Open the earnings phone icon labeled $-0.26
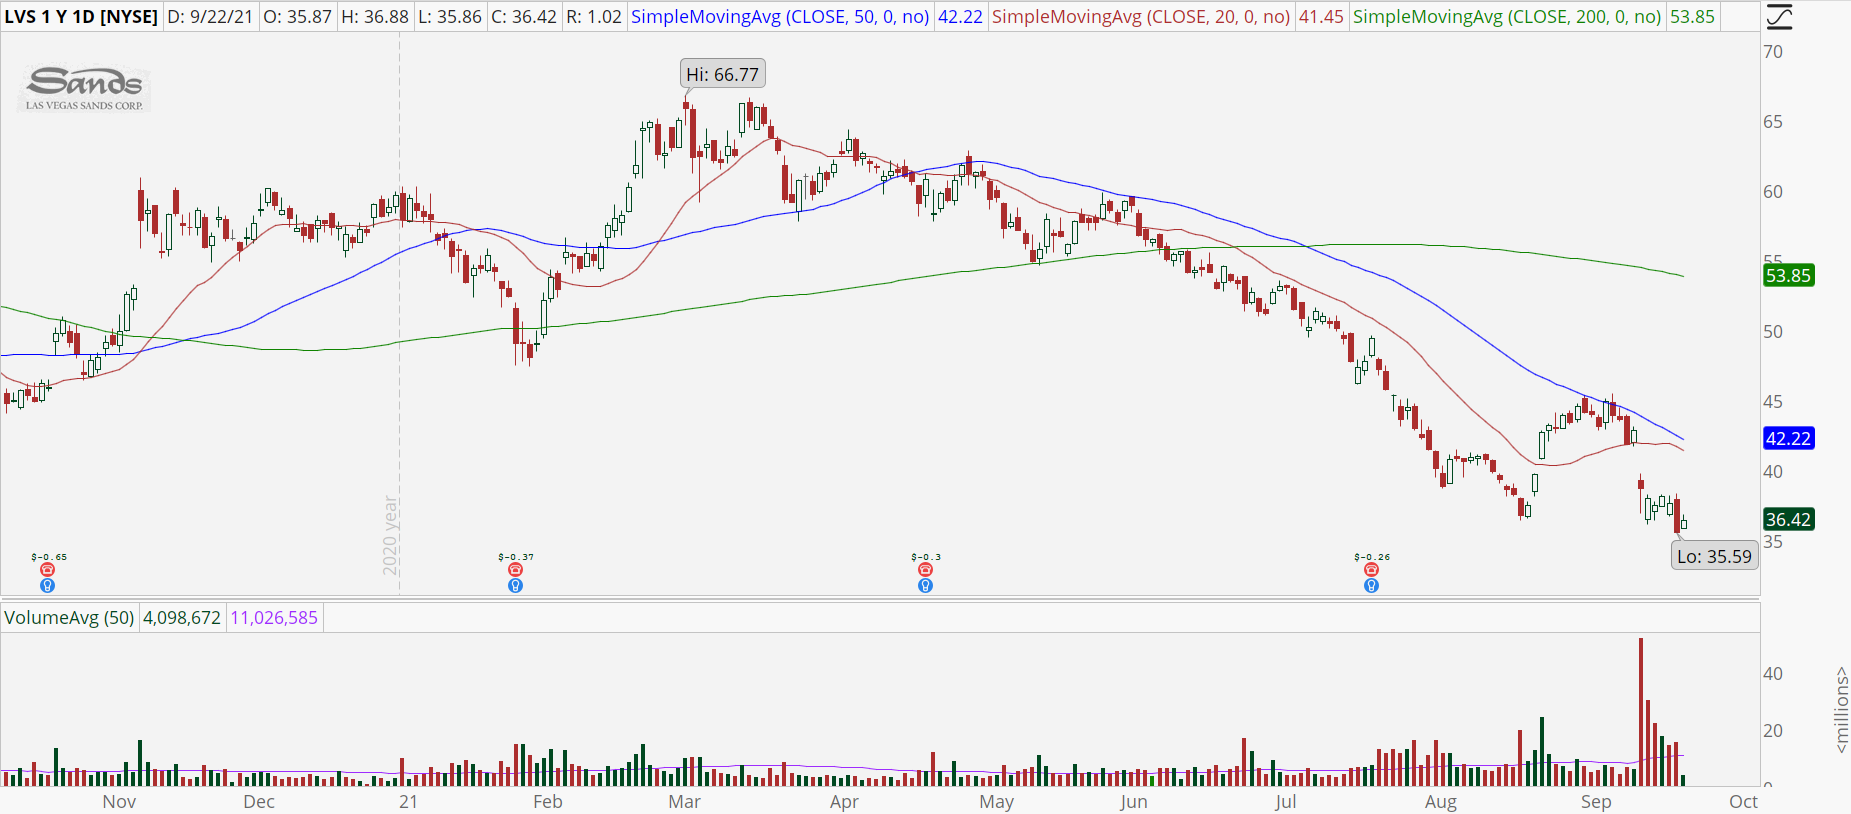 1371,570
